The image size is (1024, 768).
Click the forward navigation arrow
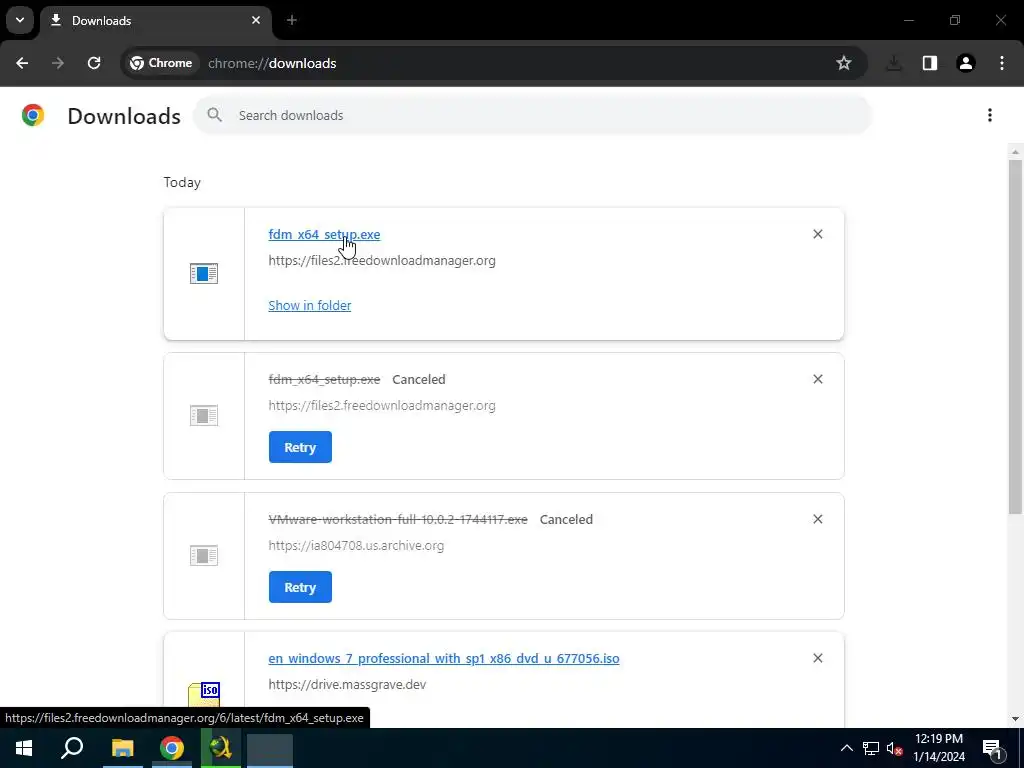point(58,63)
